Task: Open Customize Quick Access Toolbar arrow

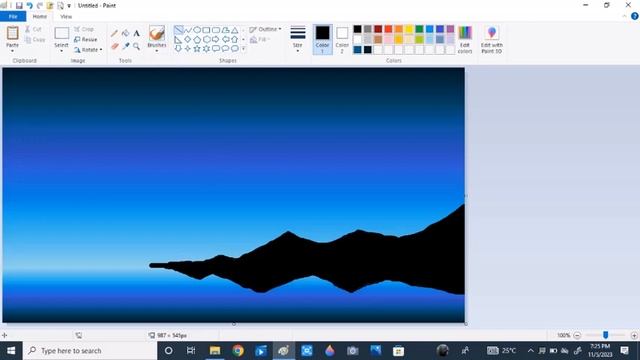Action: coord(69,6)
